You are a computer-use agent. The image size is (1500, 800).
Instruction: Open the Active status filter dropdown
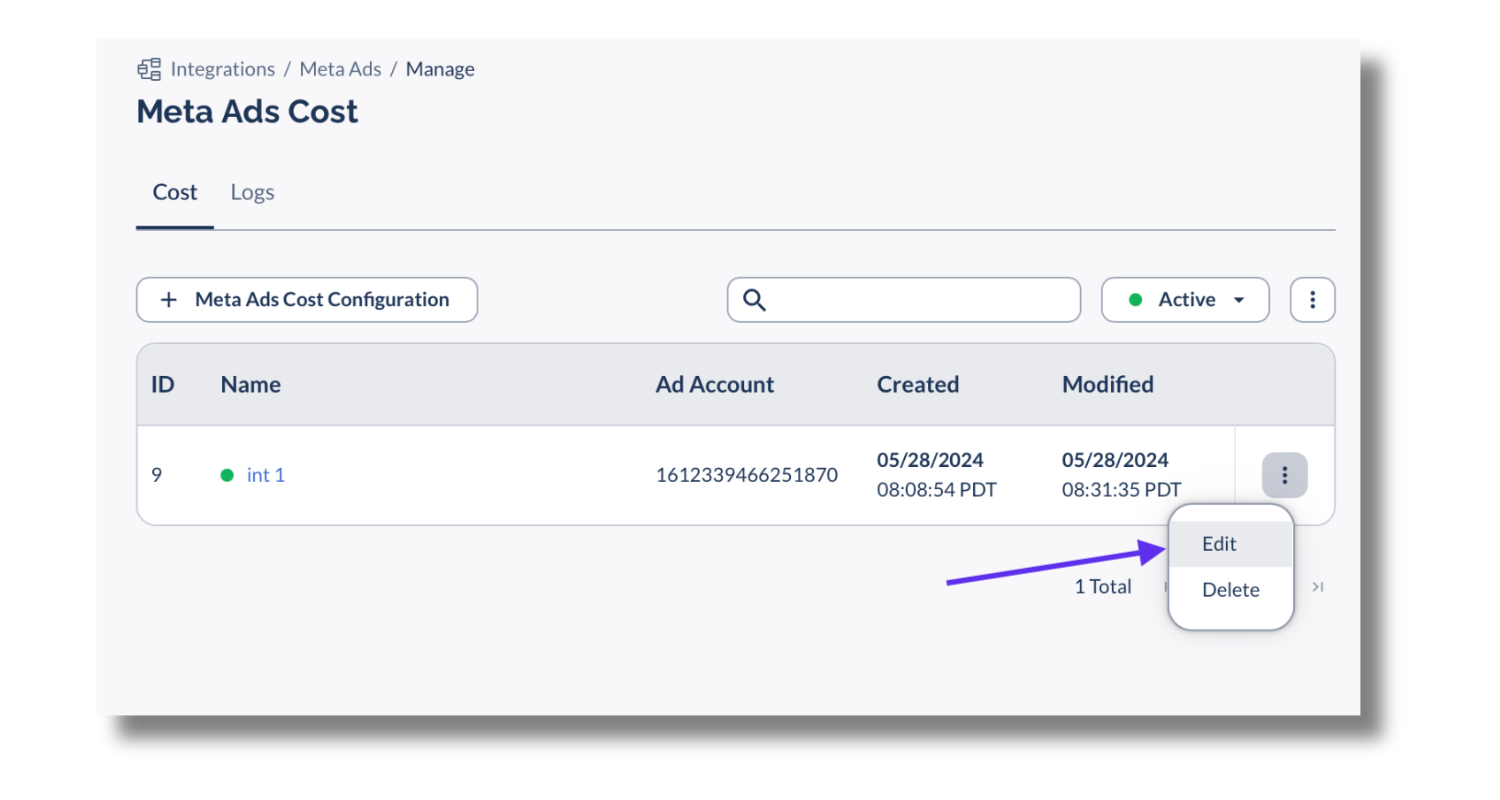pos(1185,300)
